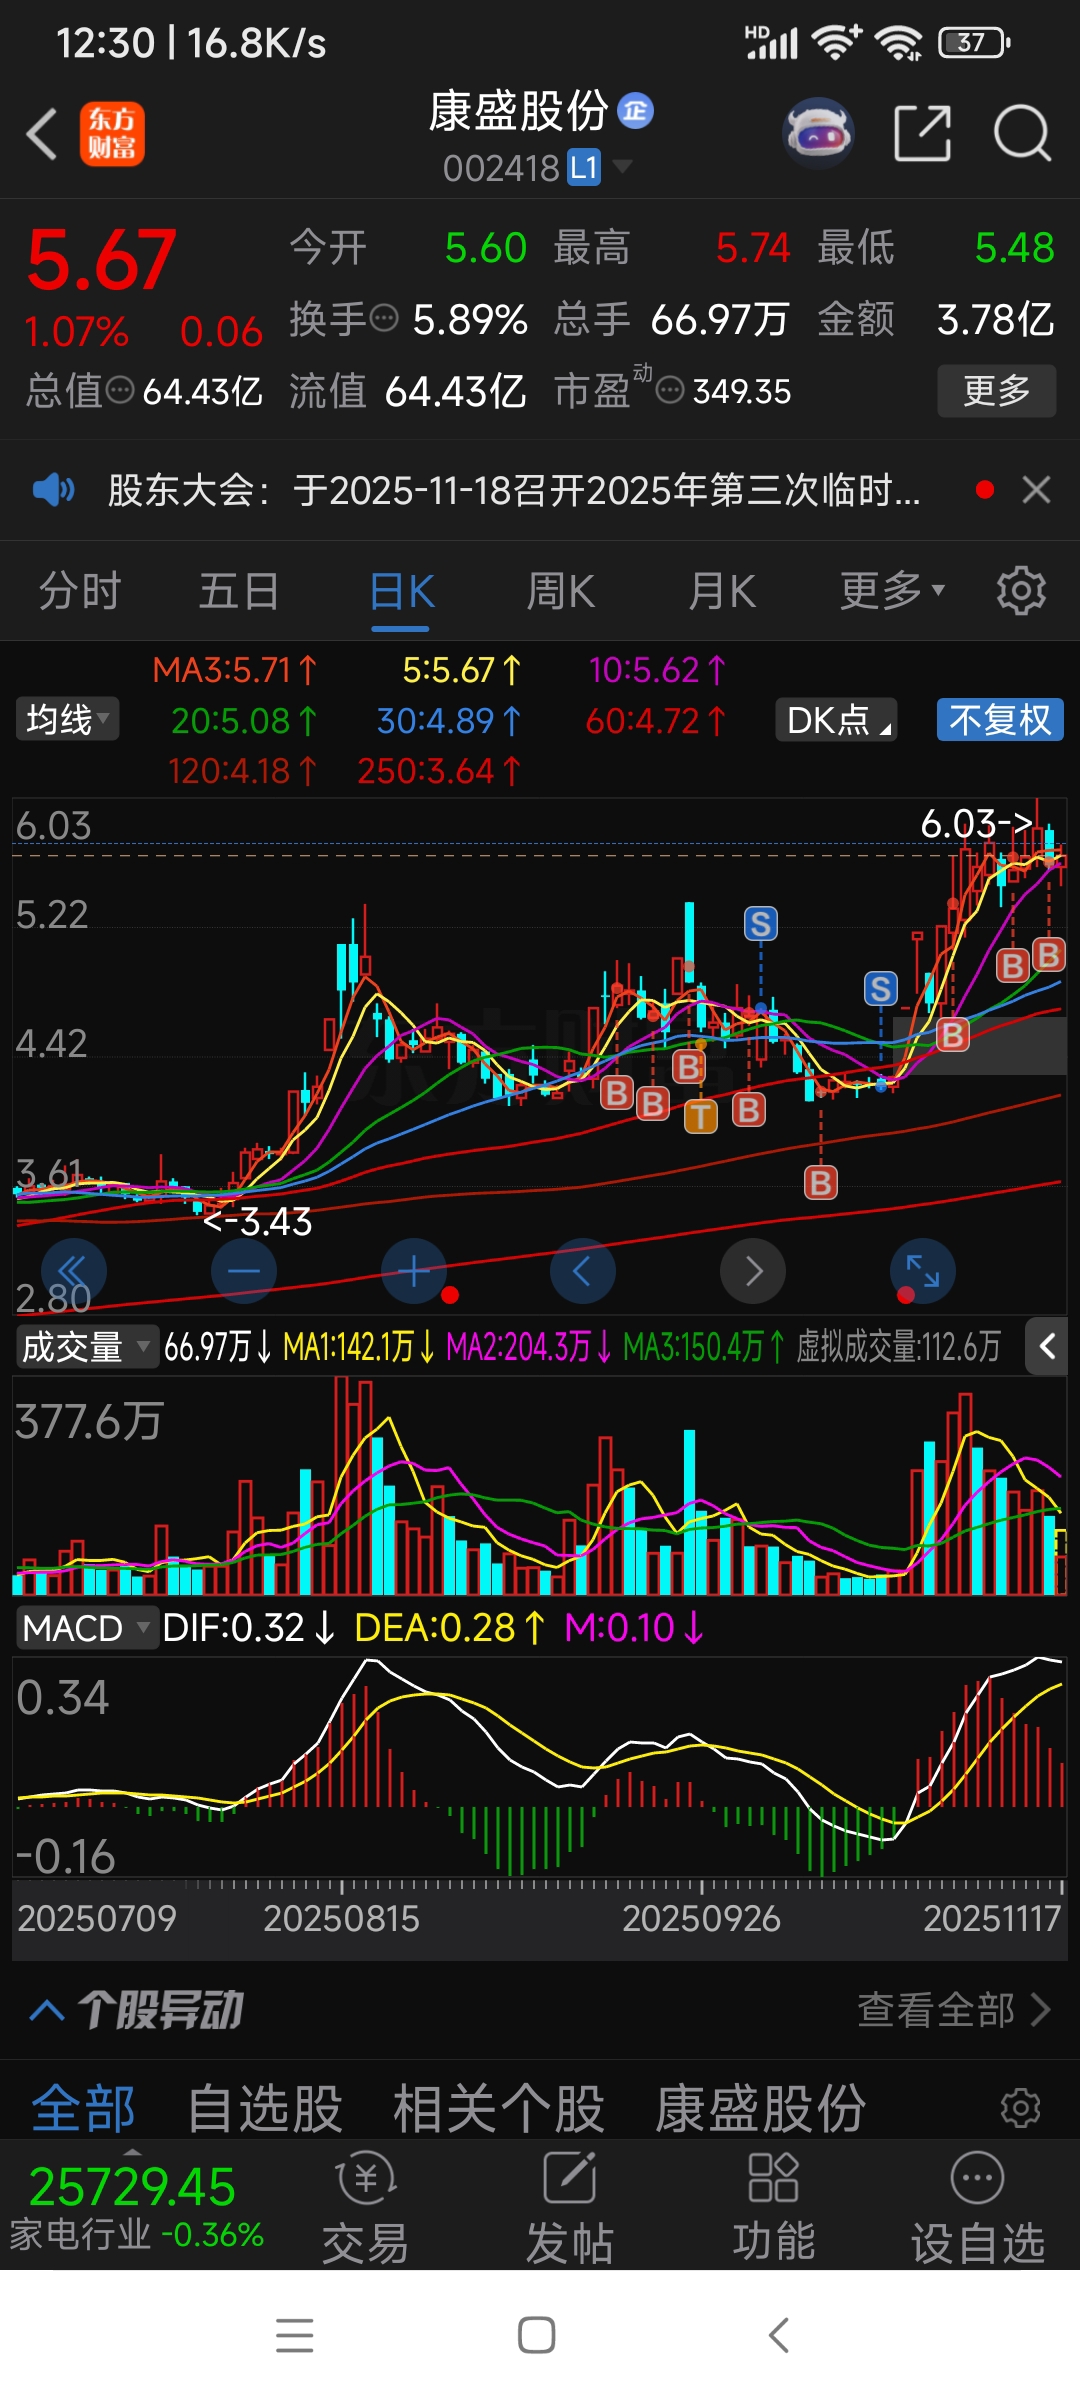Expand chart to fullscreen
This screenshot has height=2400, width=1080.
(x=922, y=1271)
